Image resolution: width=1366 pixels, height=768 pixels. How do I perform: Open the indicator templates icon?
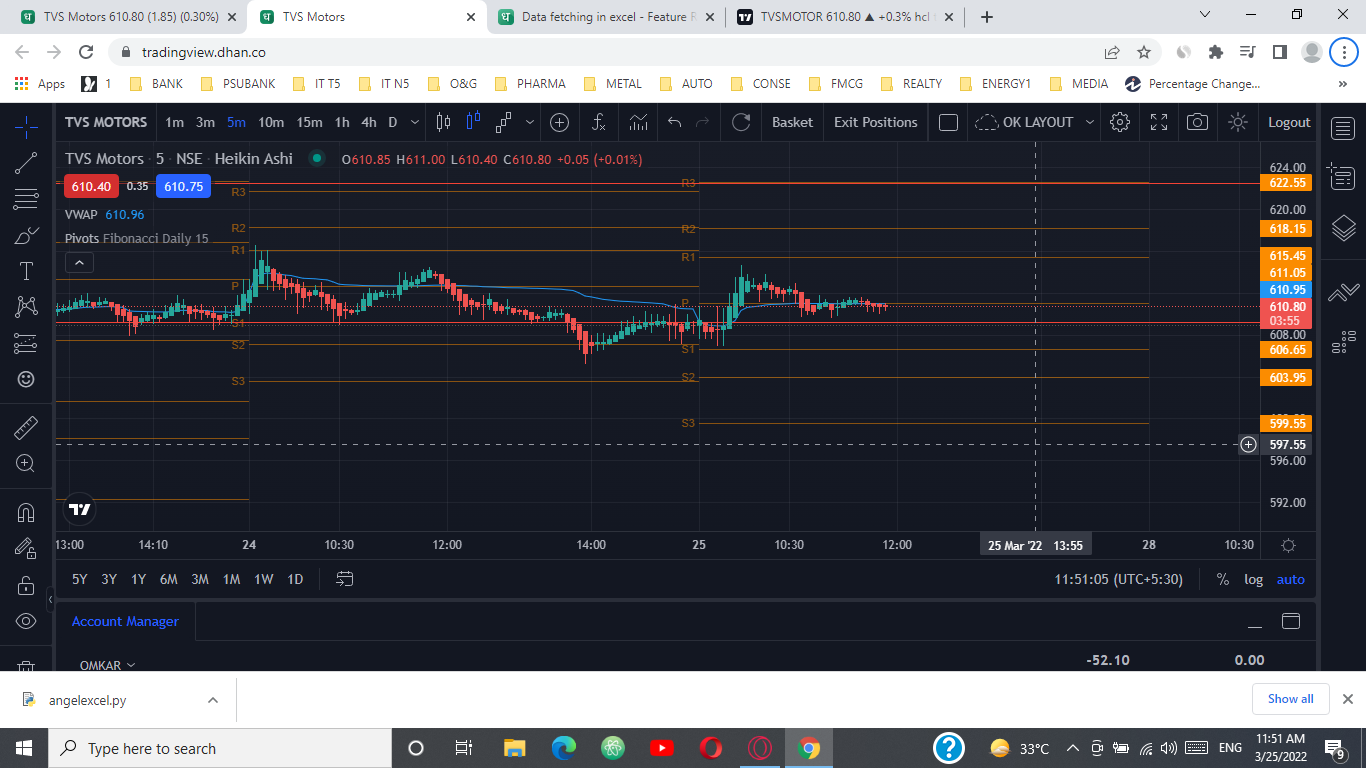point(638,122)
